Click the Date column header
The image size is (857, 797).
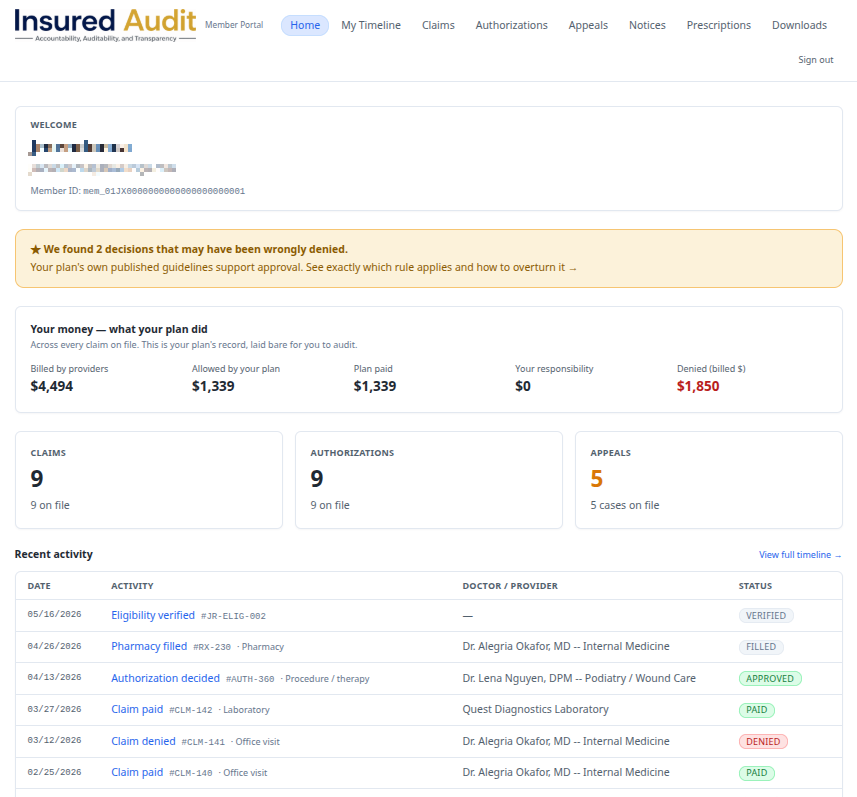[39, 586]
